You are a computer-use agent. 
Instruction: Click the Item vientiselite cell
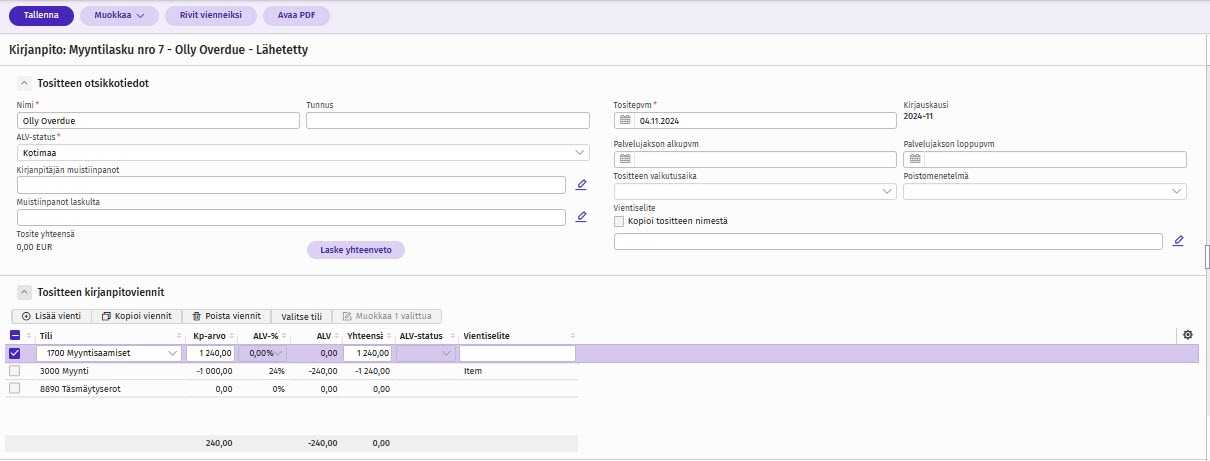473,371
